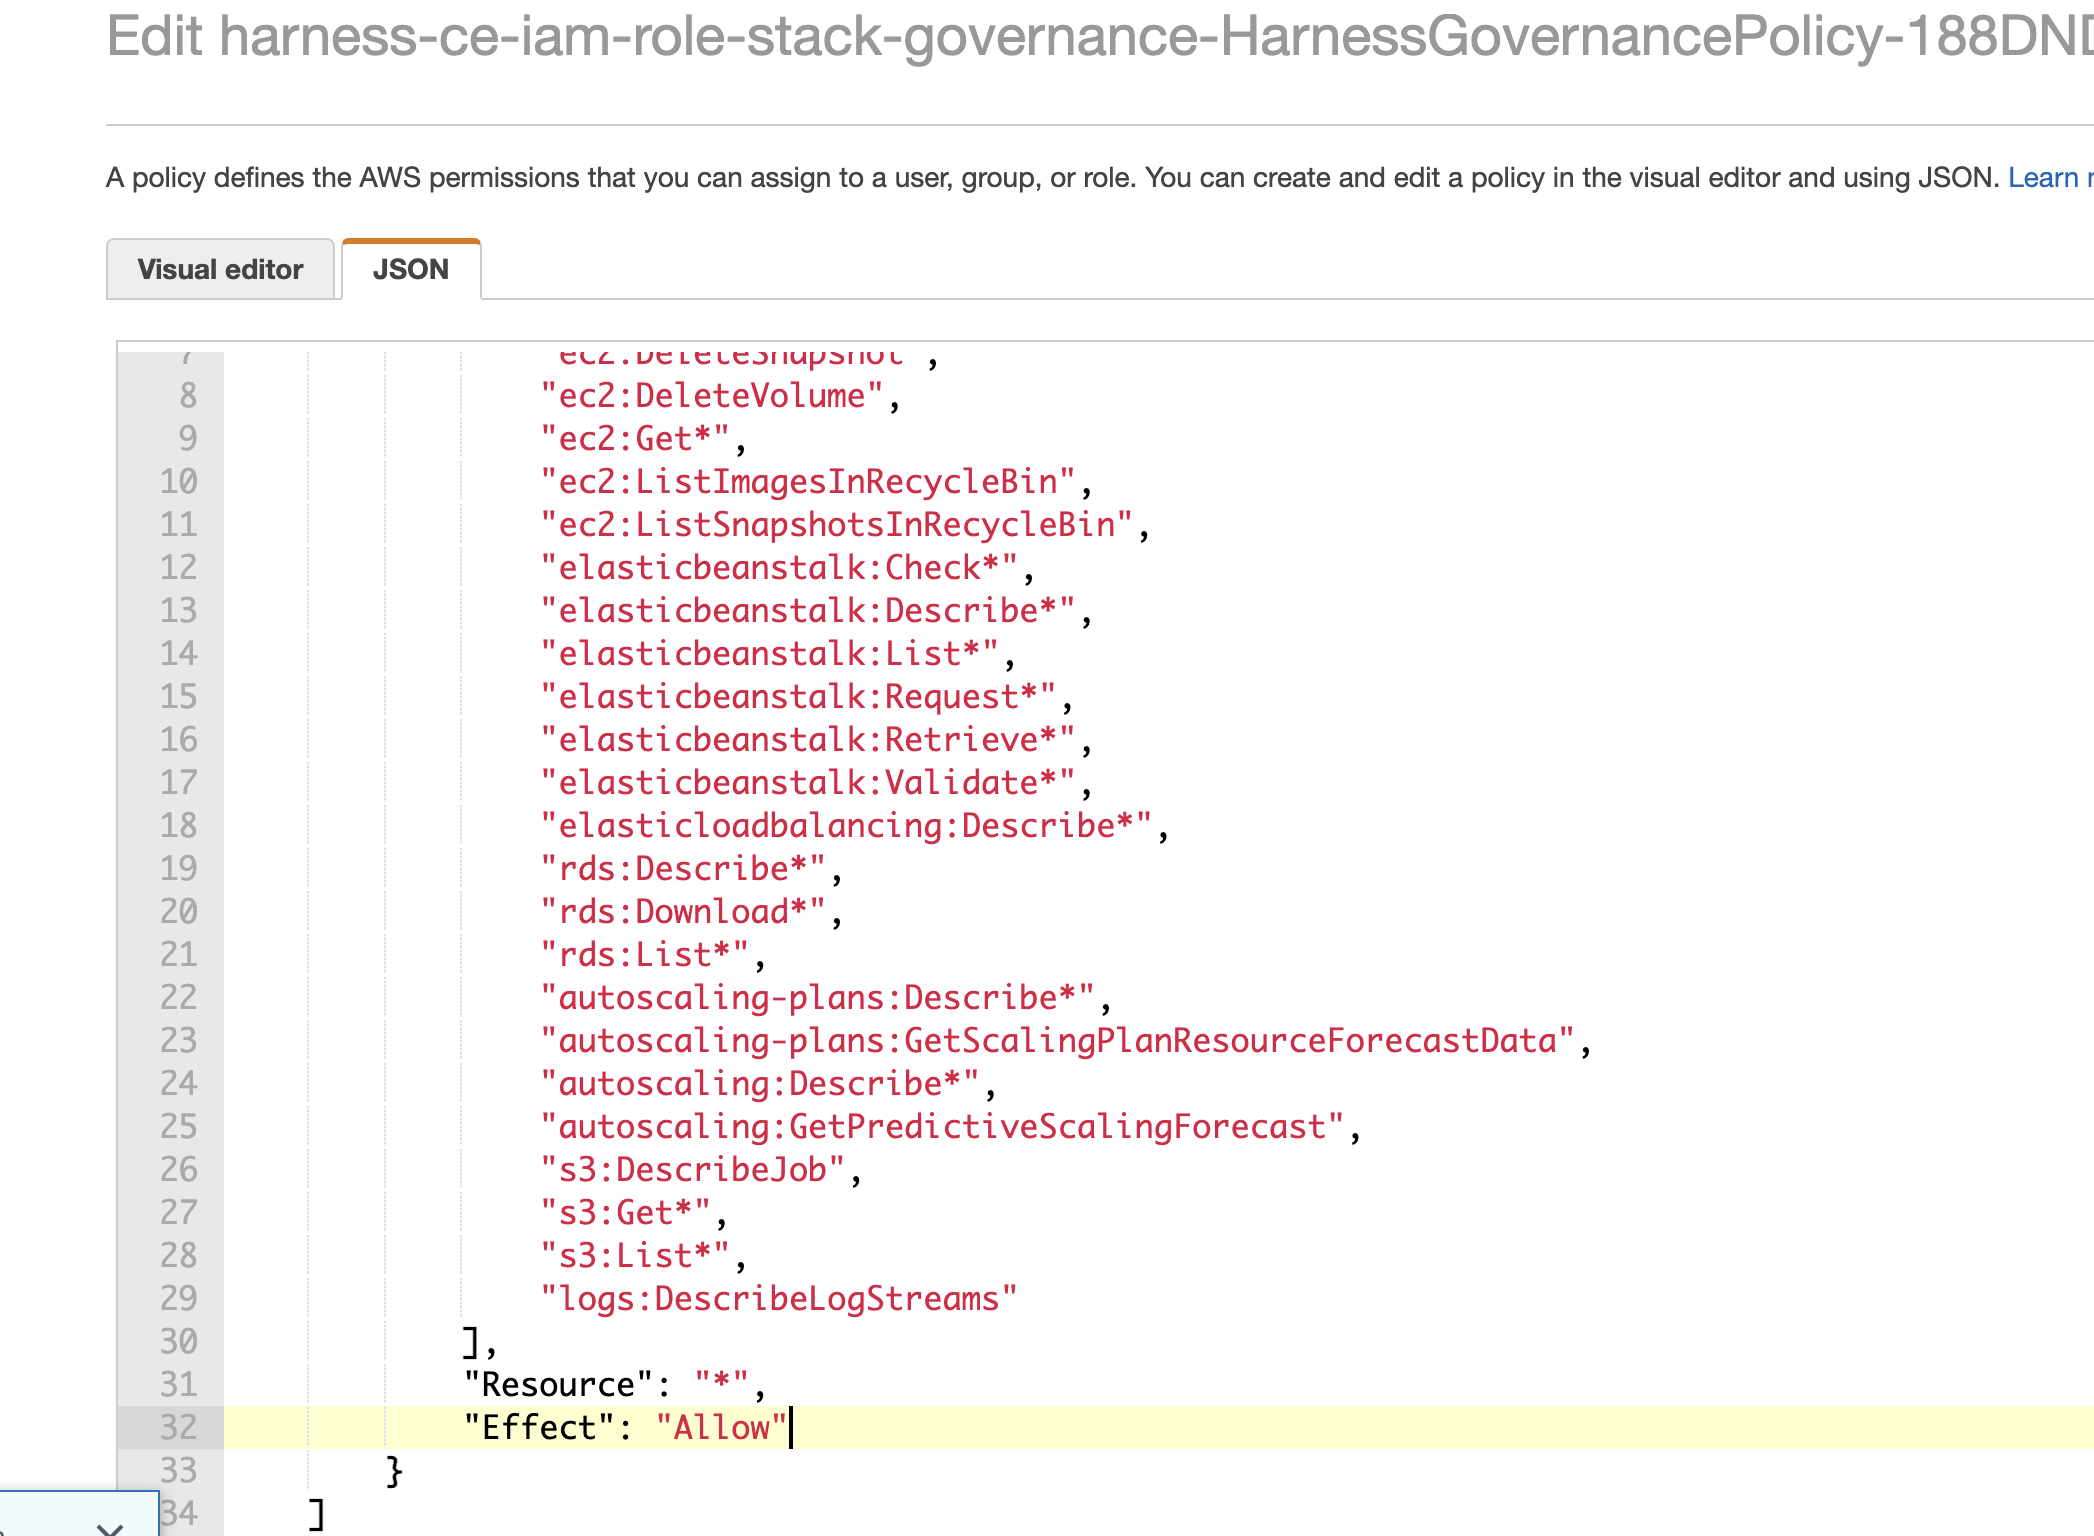Switch to the Visual editor tab

click(220, 269)
